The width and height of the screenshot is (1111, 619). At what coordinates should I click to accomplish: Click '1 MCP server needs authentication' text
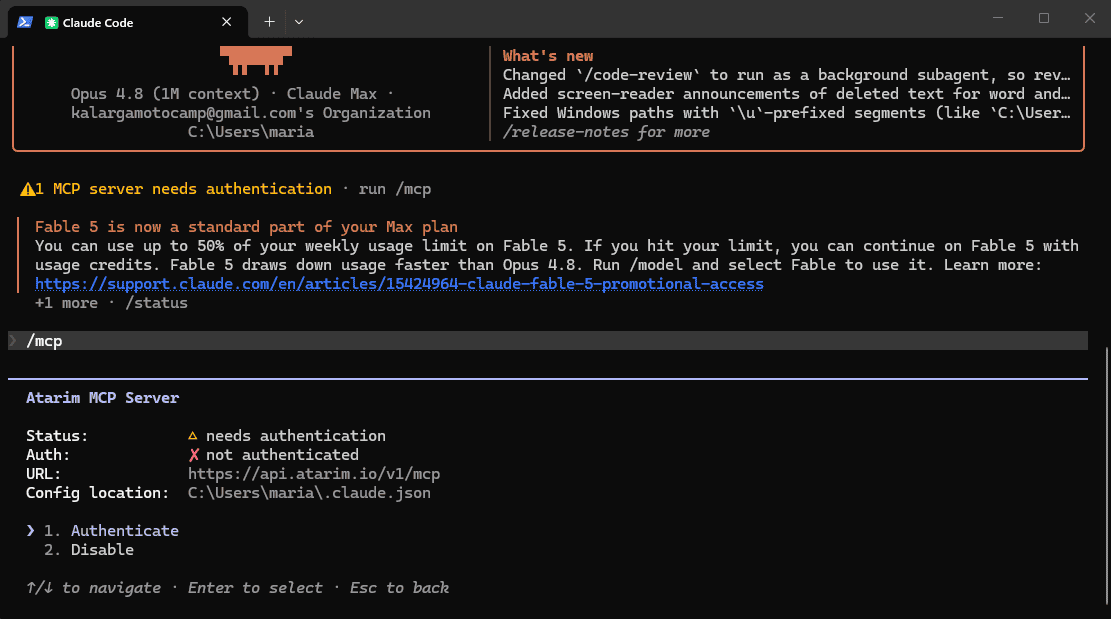point(184,189)
